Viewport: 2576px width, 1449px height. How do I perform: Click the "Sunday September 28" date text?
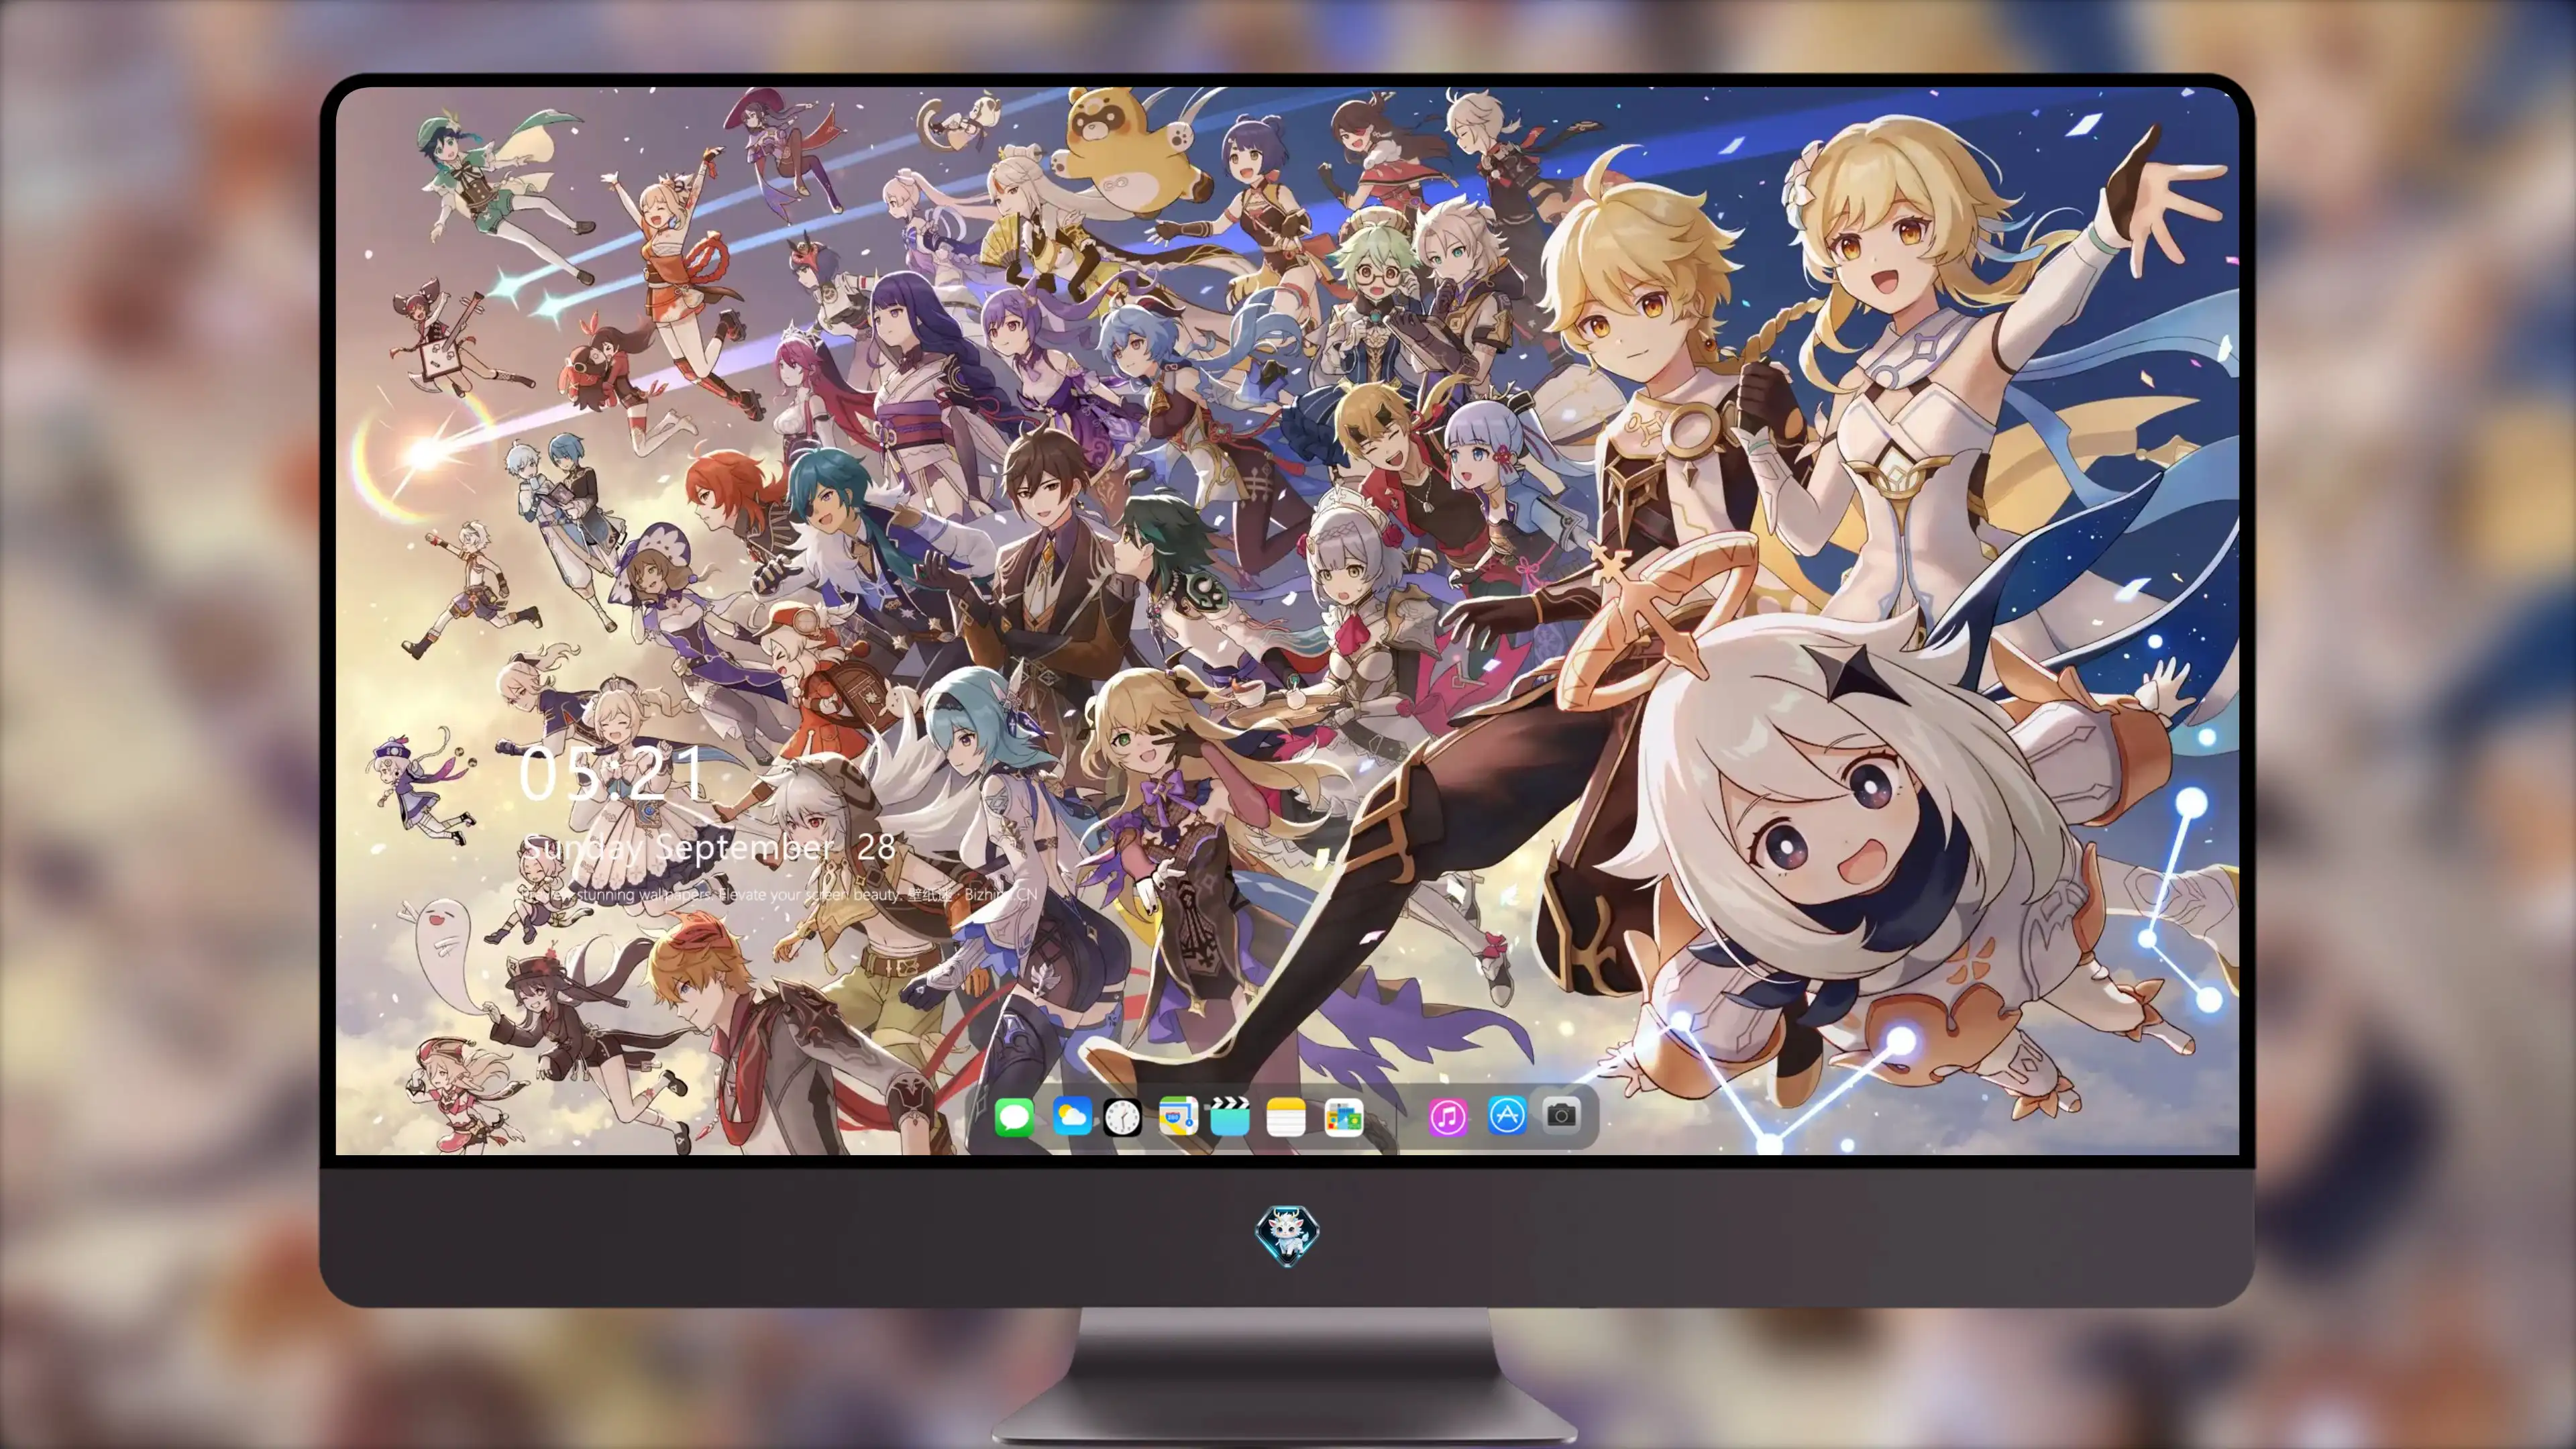709,848
